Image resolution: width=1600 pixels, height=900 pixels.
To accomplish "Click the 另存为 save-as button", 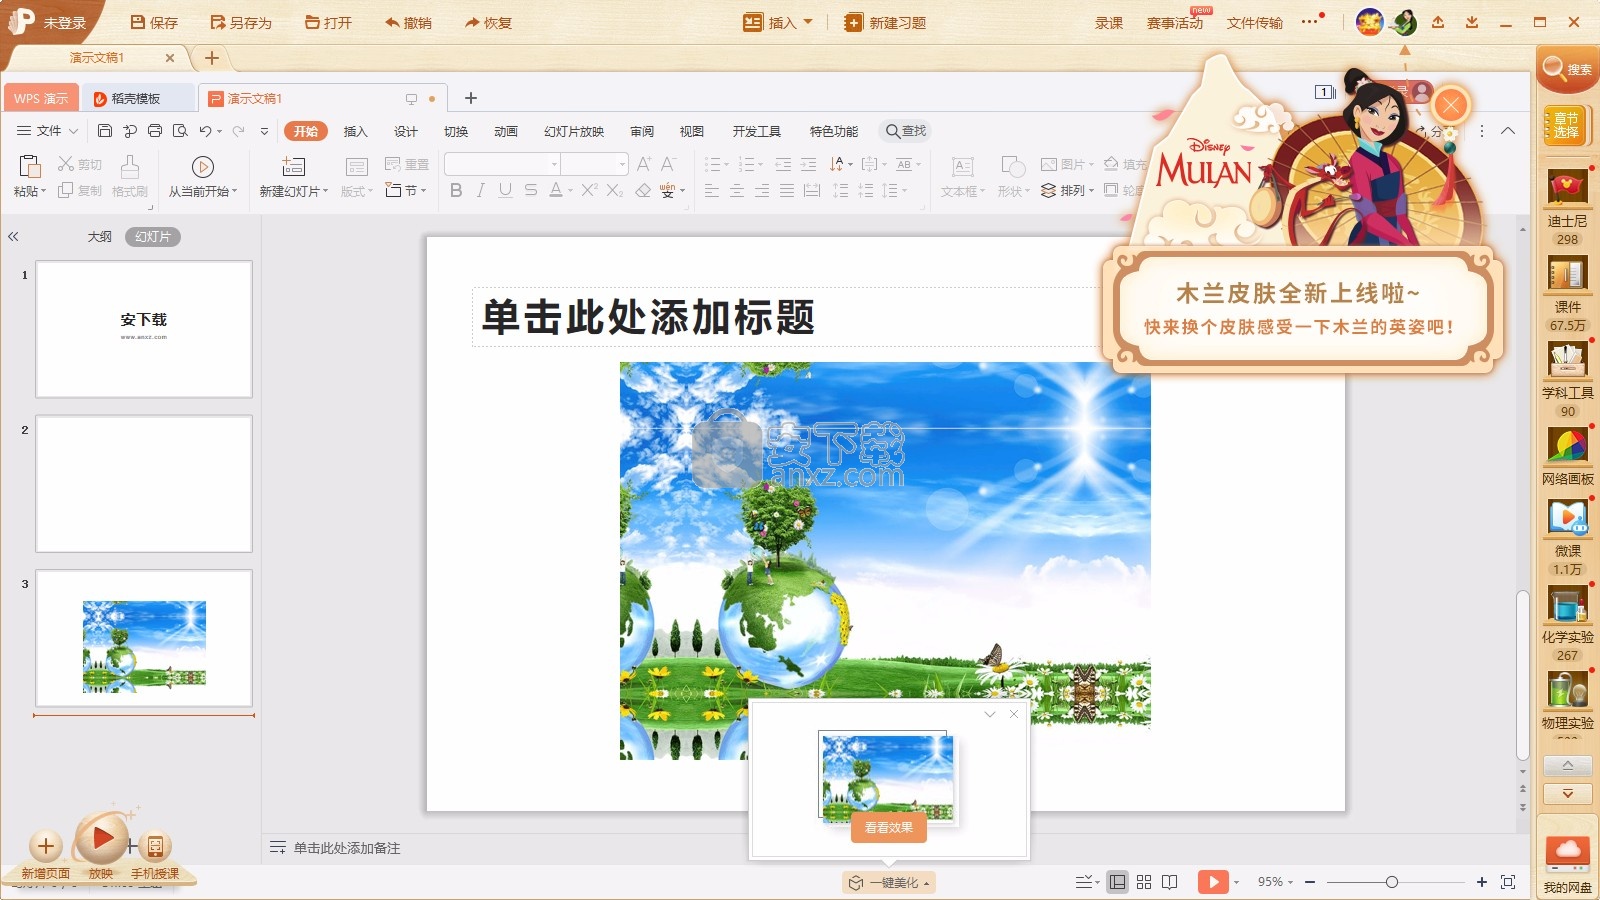I will pos(241,22).
